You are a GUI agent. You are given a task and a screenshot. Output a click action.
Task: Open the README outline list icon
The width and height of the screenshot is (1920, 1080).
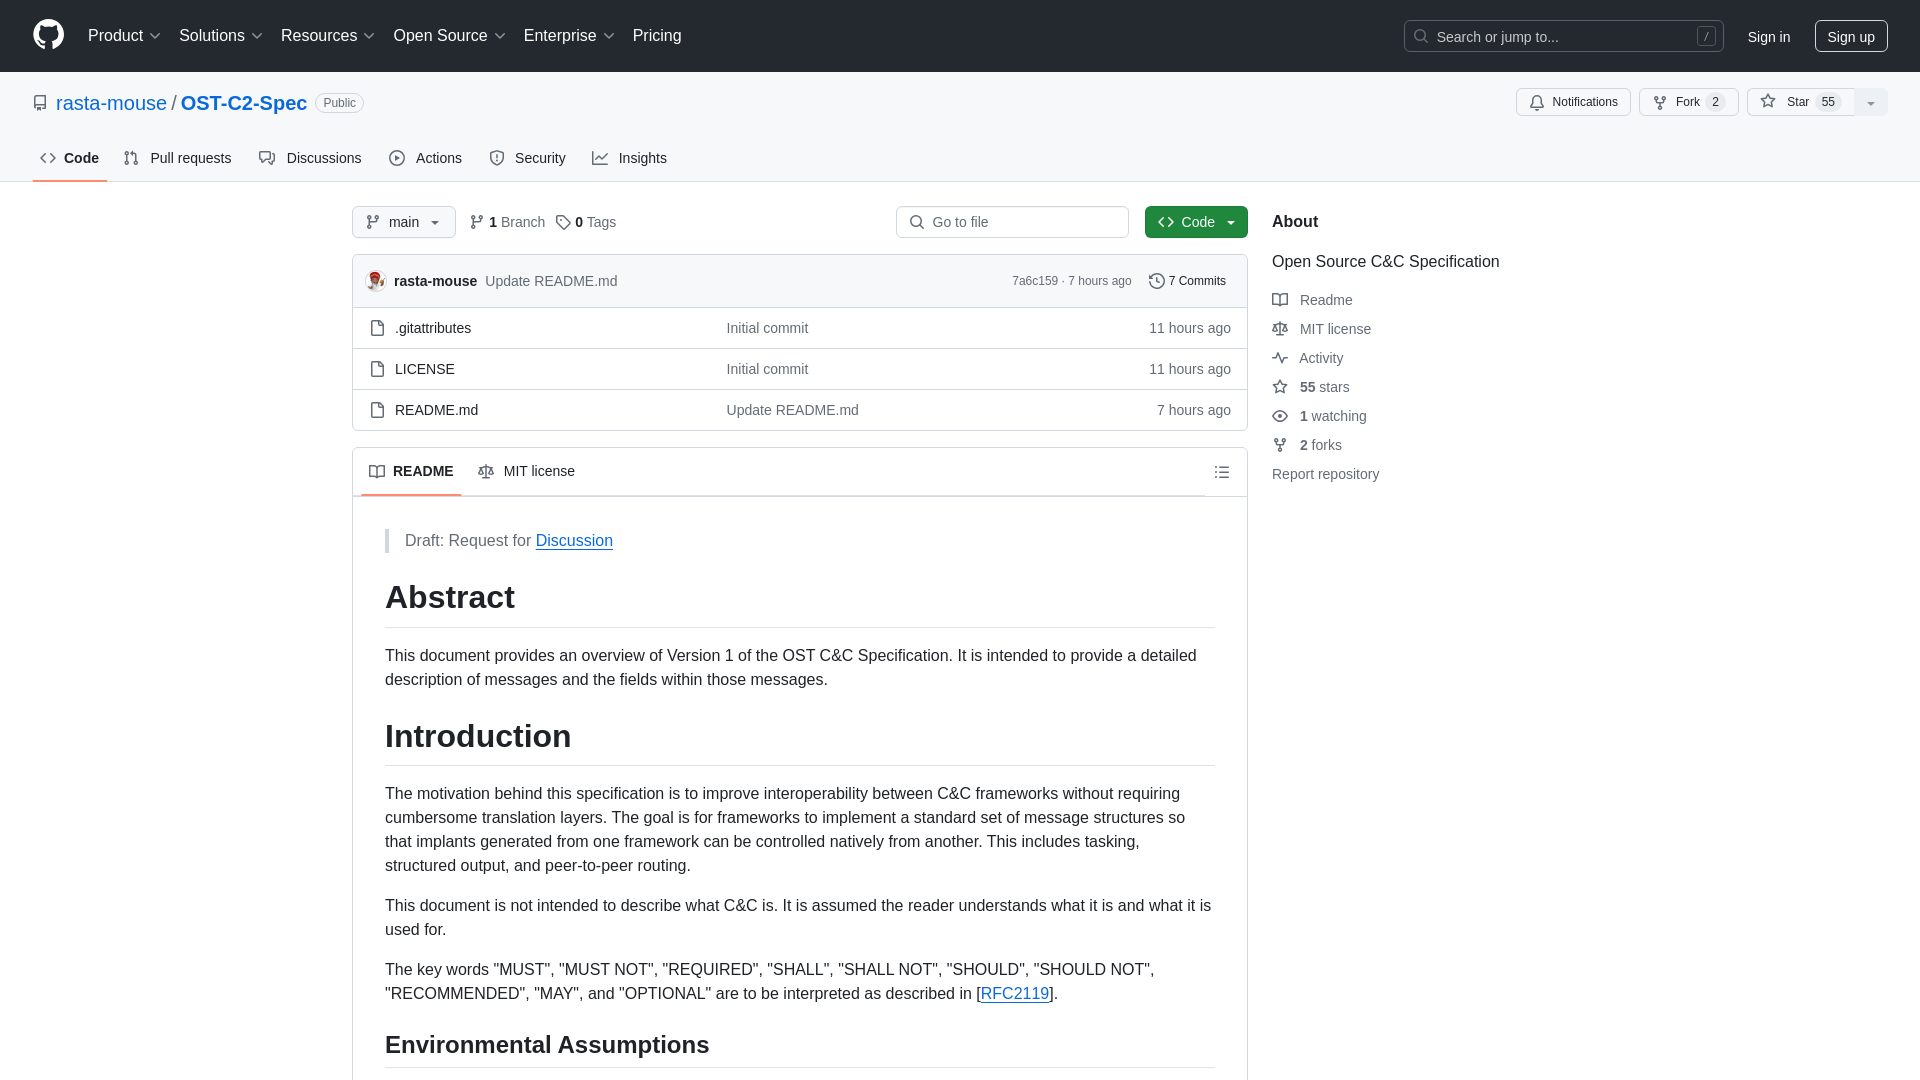pyautogui.click(x=1222, y=472)
